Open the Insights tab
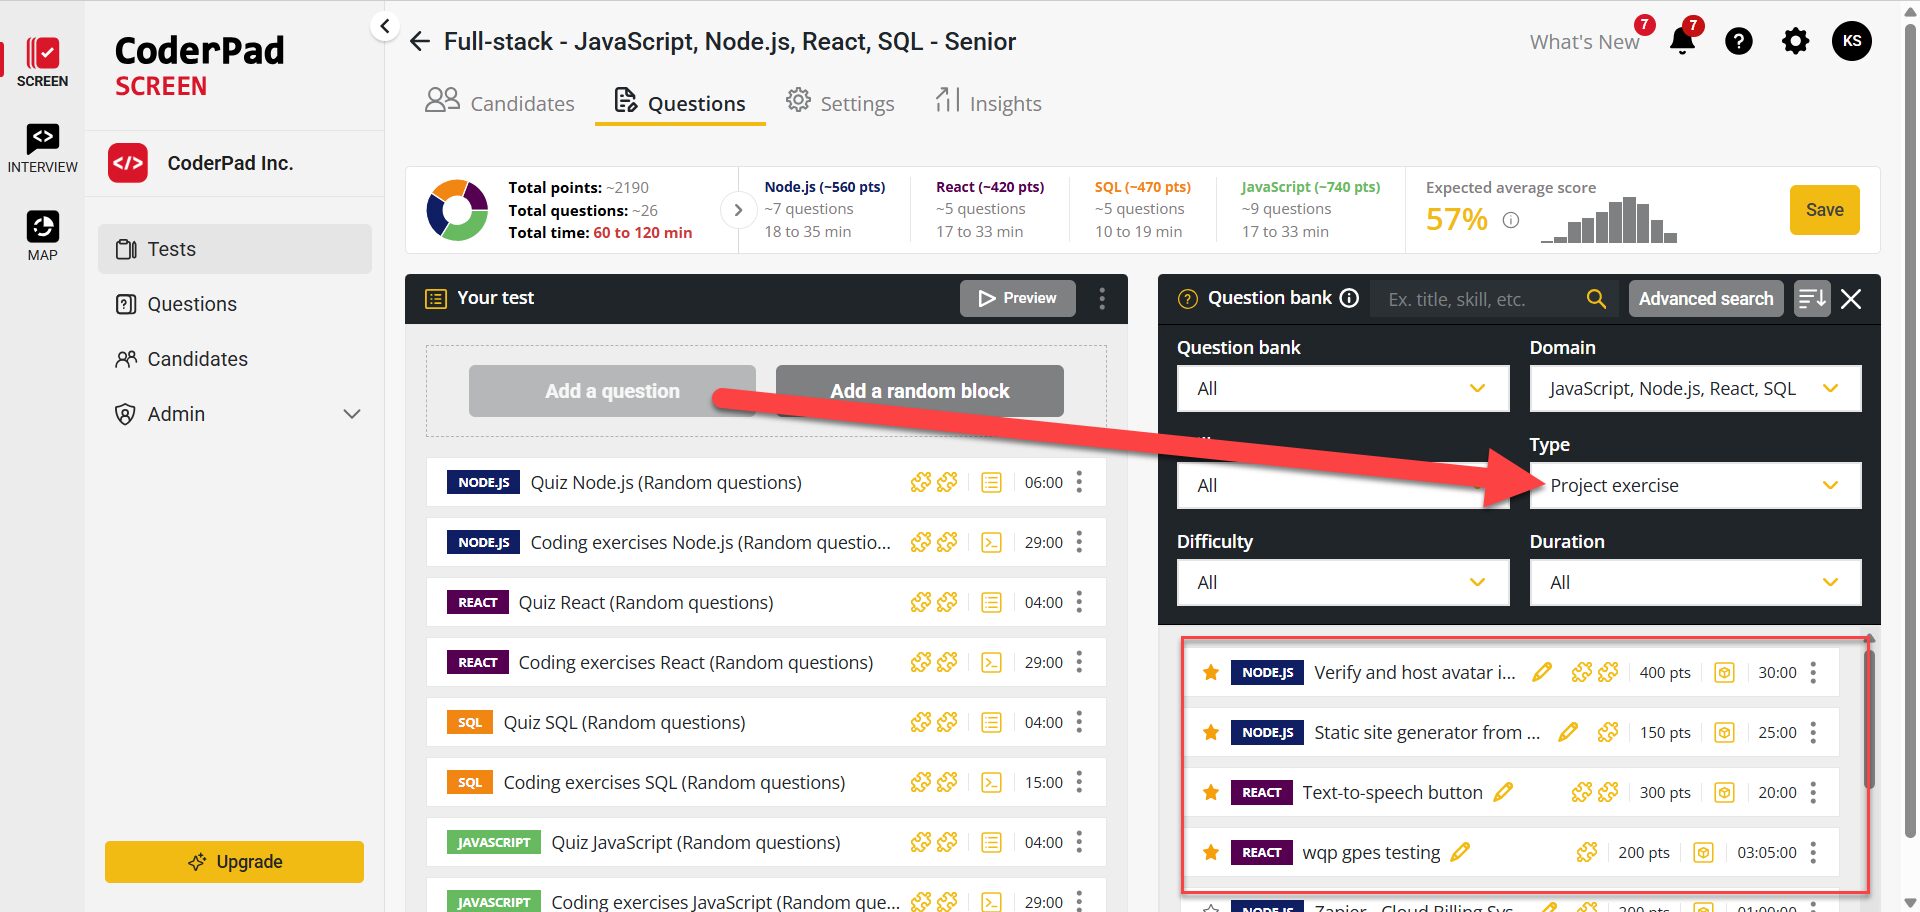 988,103
